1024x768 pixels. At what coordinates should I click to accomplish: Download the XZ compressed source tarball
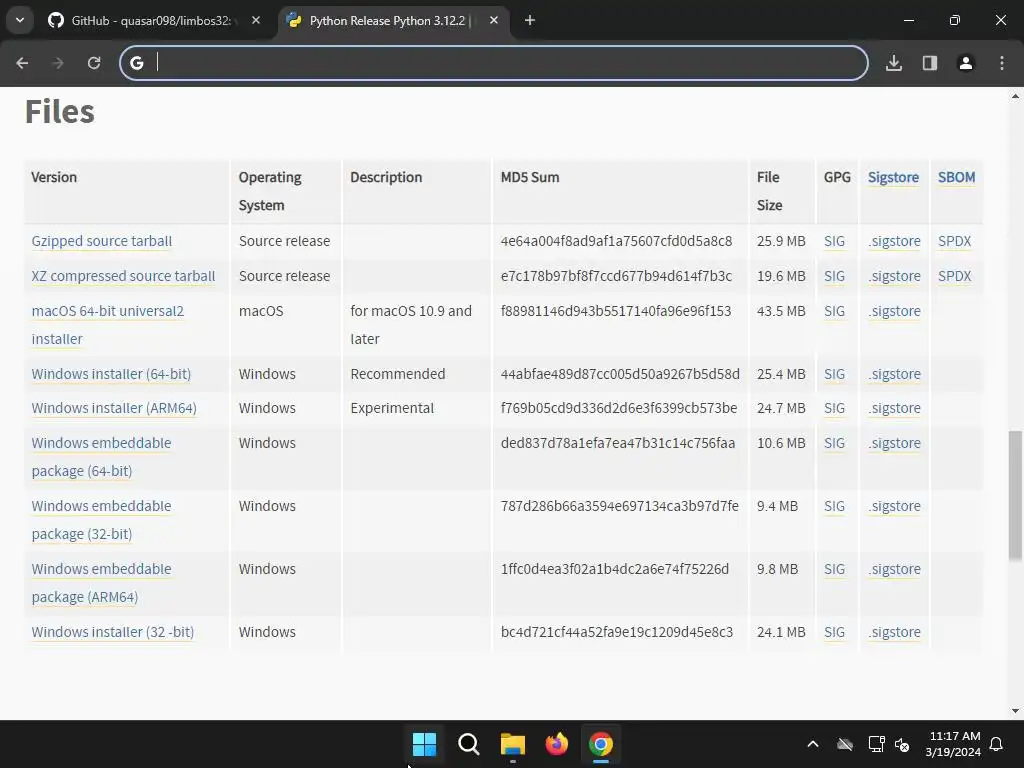[123, 276]
